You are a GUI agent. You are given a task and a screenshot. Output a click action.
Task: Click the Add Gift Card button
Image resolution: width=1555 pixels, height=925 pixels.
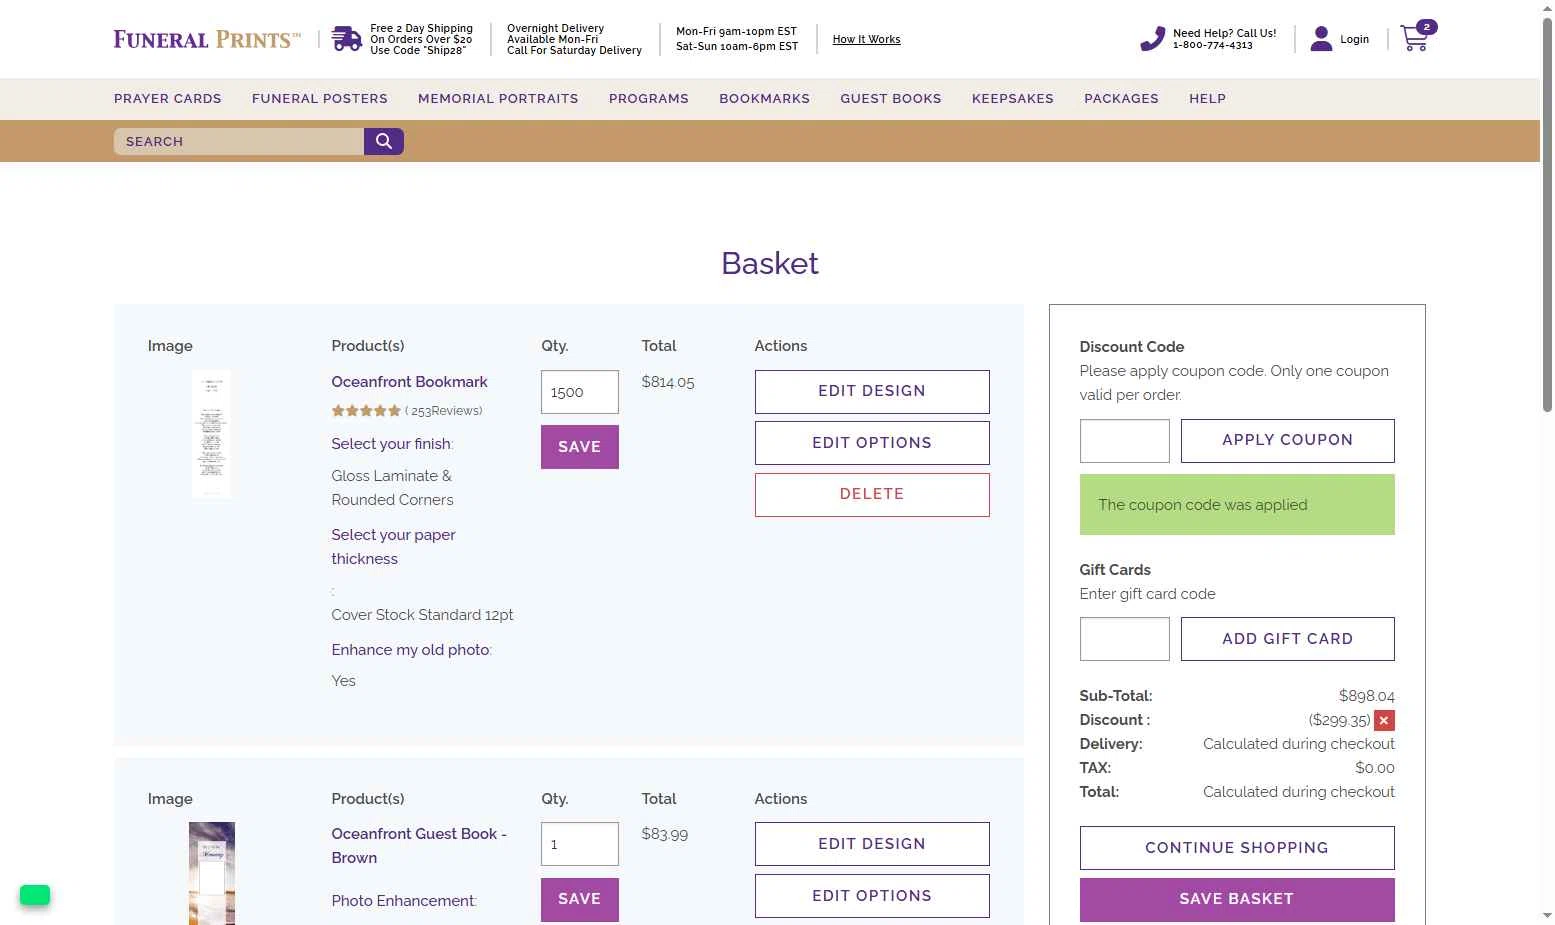1288,639
